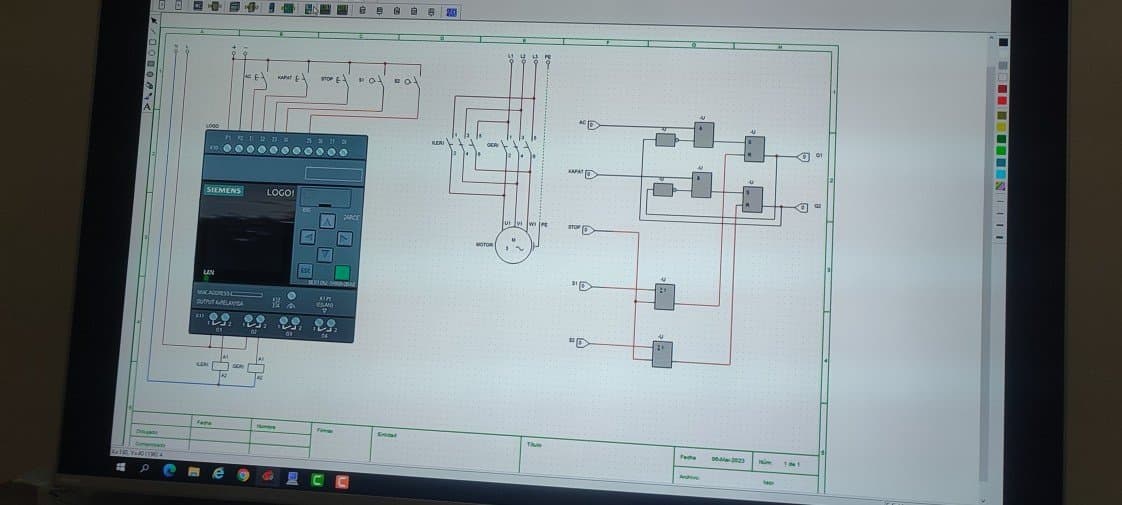The image size is (1122, 505).
Task: Pick the black color swatch
Action: [1003, 42]
